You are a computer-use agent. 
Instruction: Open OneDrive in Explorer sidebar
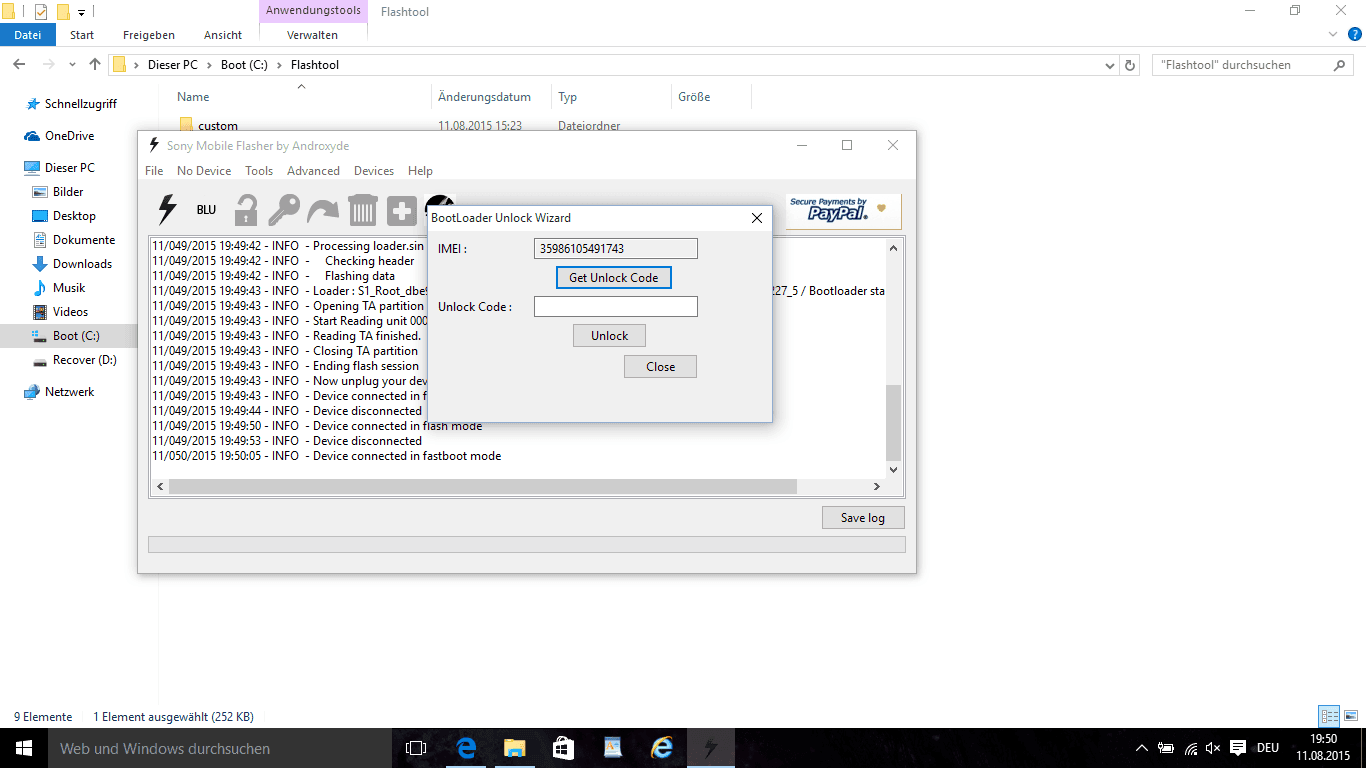pyautogui.click(x=69, y=136)
